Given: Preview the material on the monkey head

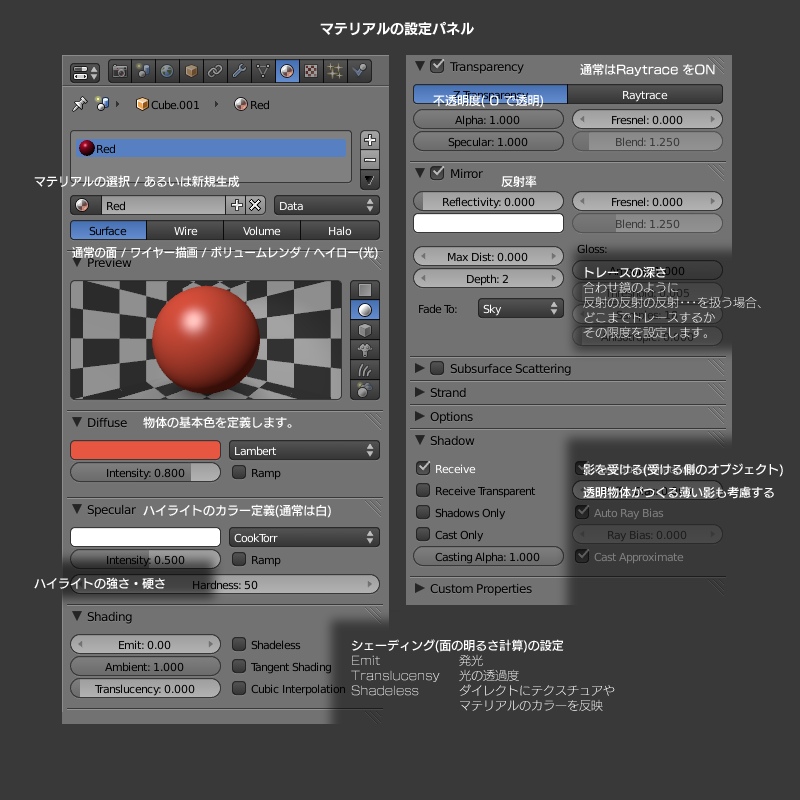Looking at the screenshot, I should coord(365,349).
